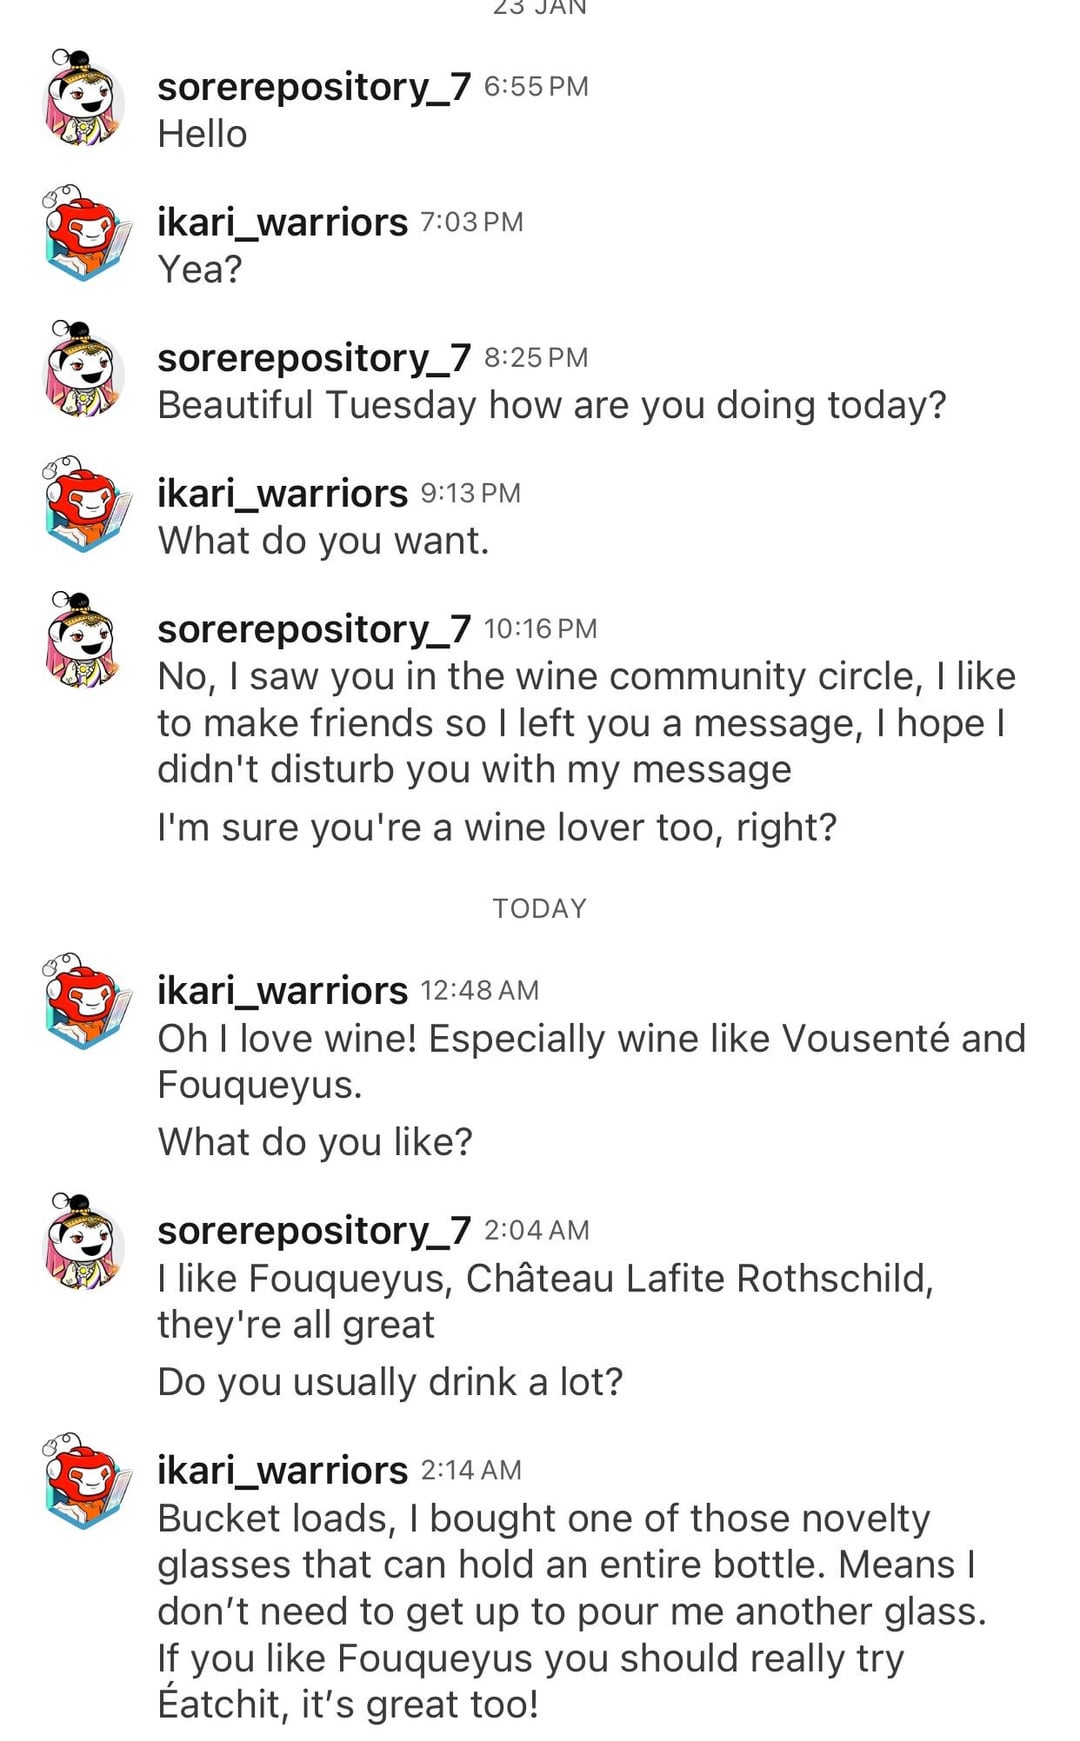
Task: Click ikari_warriors username at 2:14 AM
Action: pyautogui.click(x=282, y=1470)
